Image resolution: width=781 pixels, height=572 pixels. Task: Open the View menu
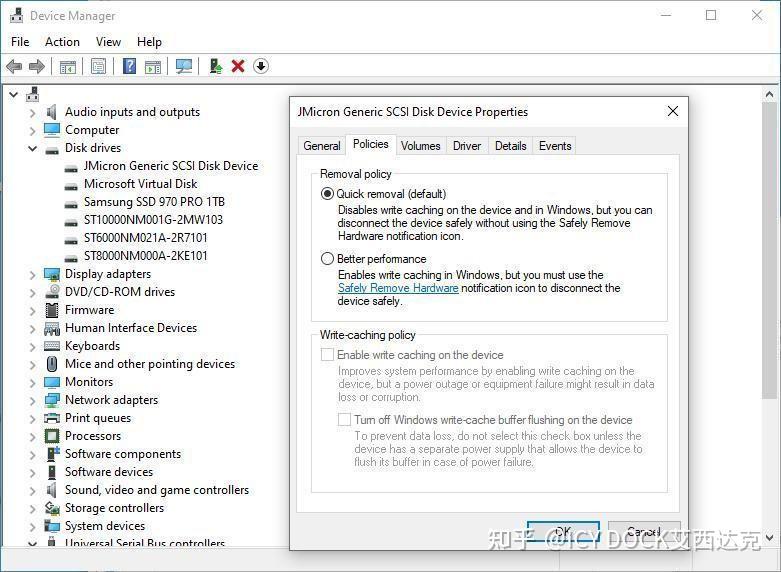[x=108, y=42]
